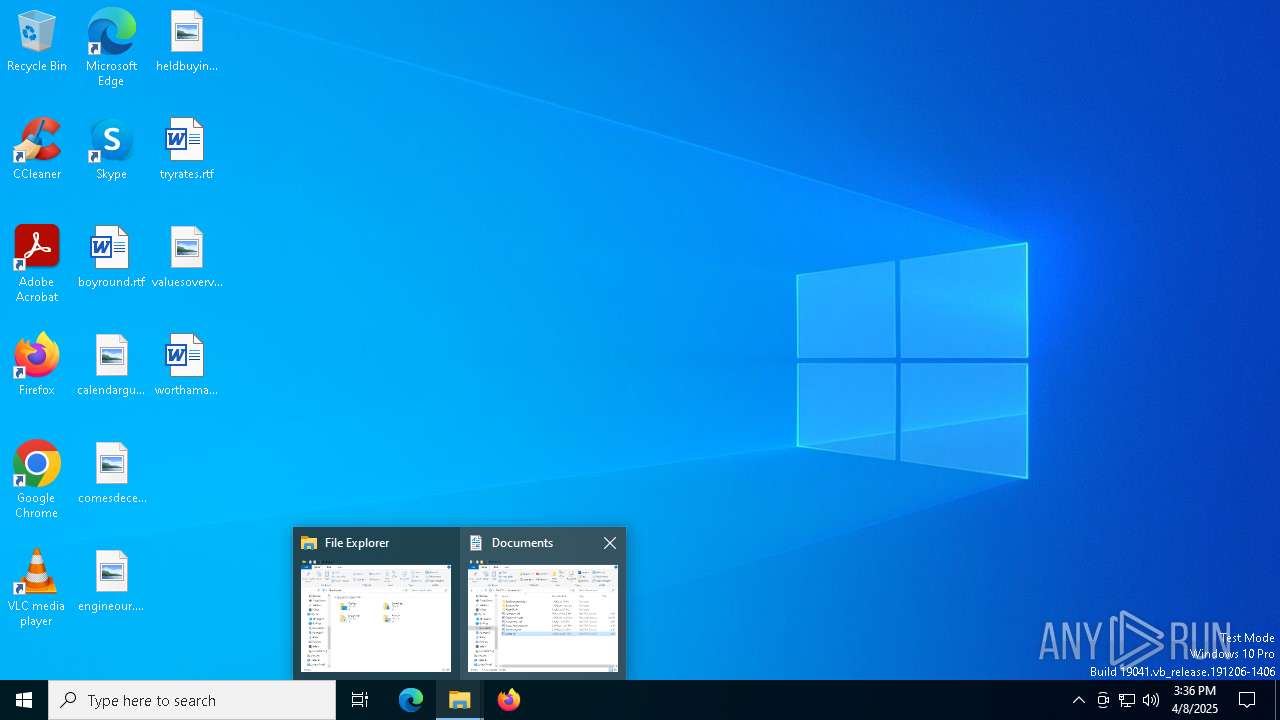Open the network status tray icon
The height and width of the screenshot is (720, 1280).
pos(1127,700)
